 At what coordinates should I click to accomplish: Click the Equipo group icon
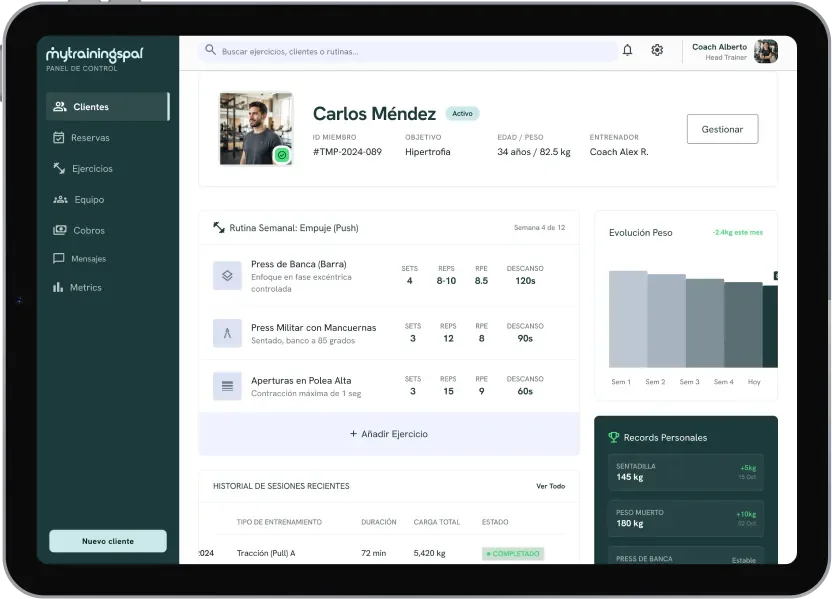[60, 199]
